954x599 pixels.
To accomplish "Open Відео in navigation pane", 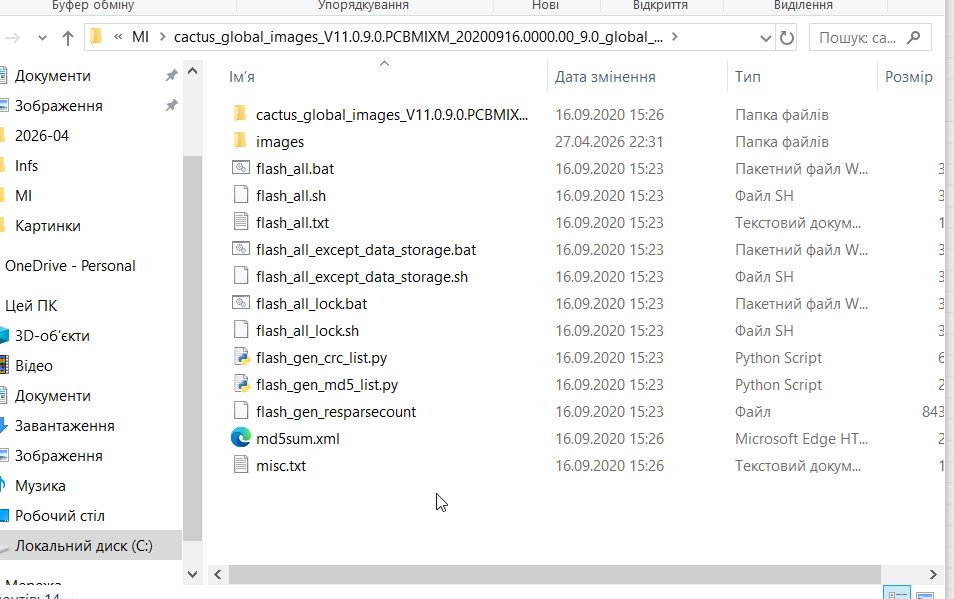I will [33, 365].
